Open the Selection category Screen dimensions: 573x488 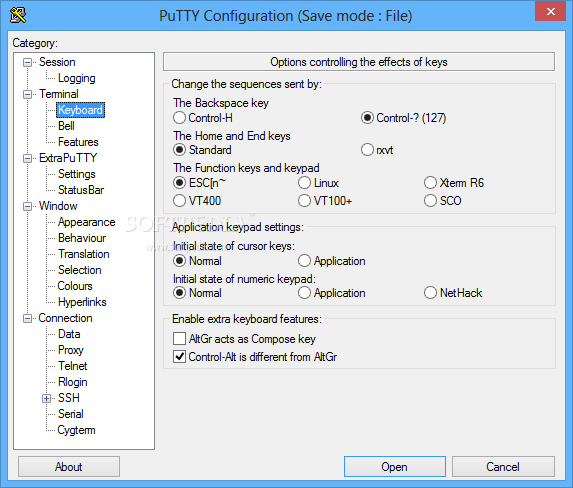point(80,270)
